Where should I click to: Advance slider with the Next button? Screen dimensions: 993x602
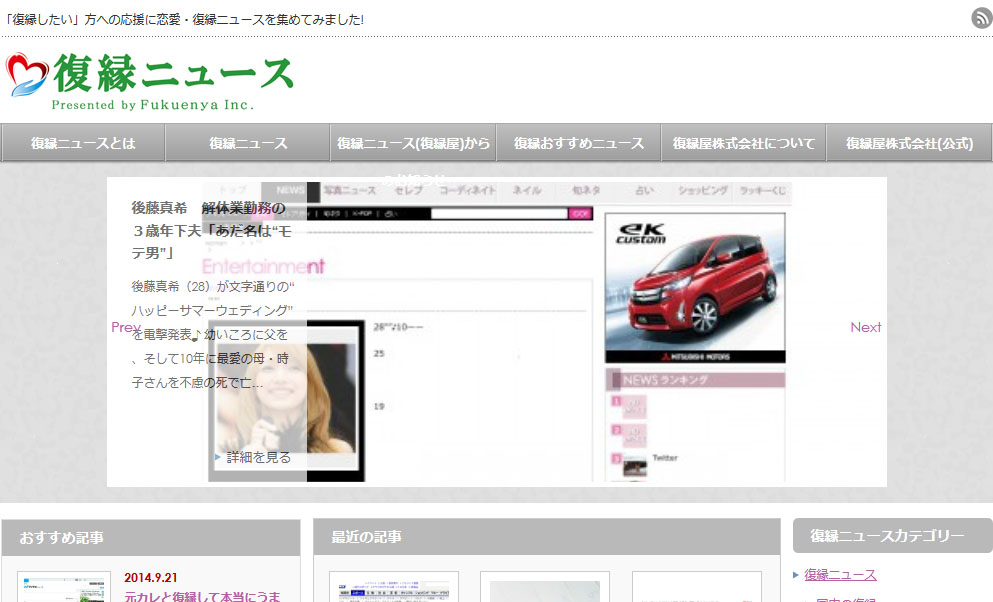click(x=865, y=327)
